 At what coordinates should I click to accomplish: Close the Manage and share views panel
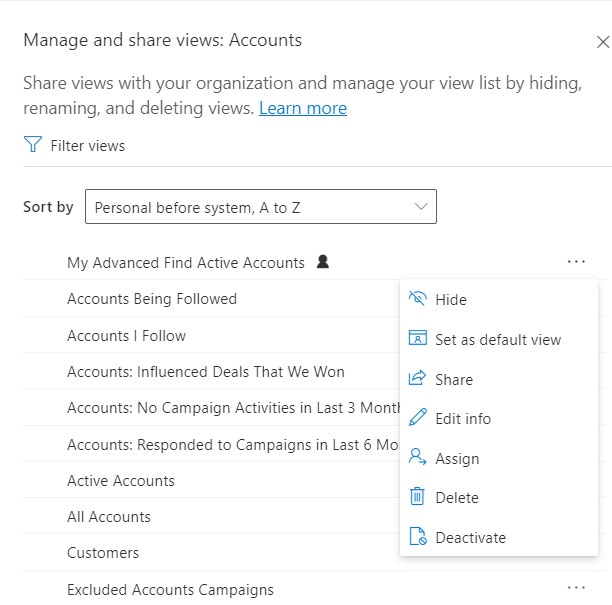pyautogui.click(x=603, y=42)
